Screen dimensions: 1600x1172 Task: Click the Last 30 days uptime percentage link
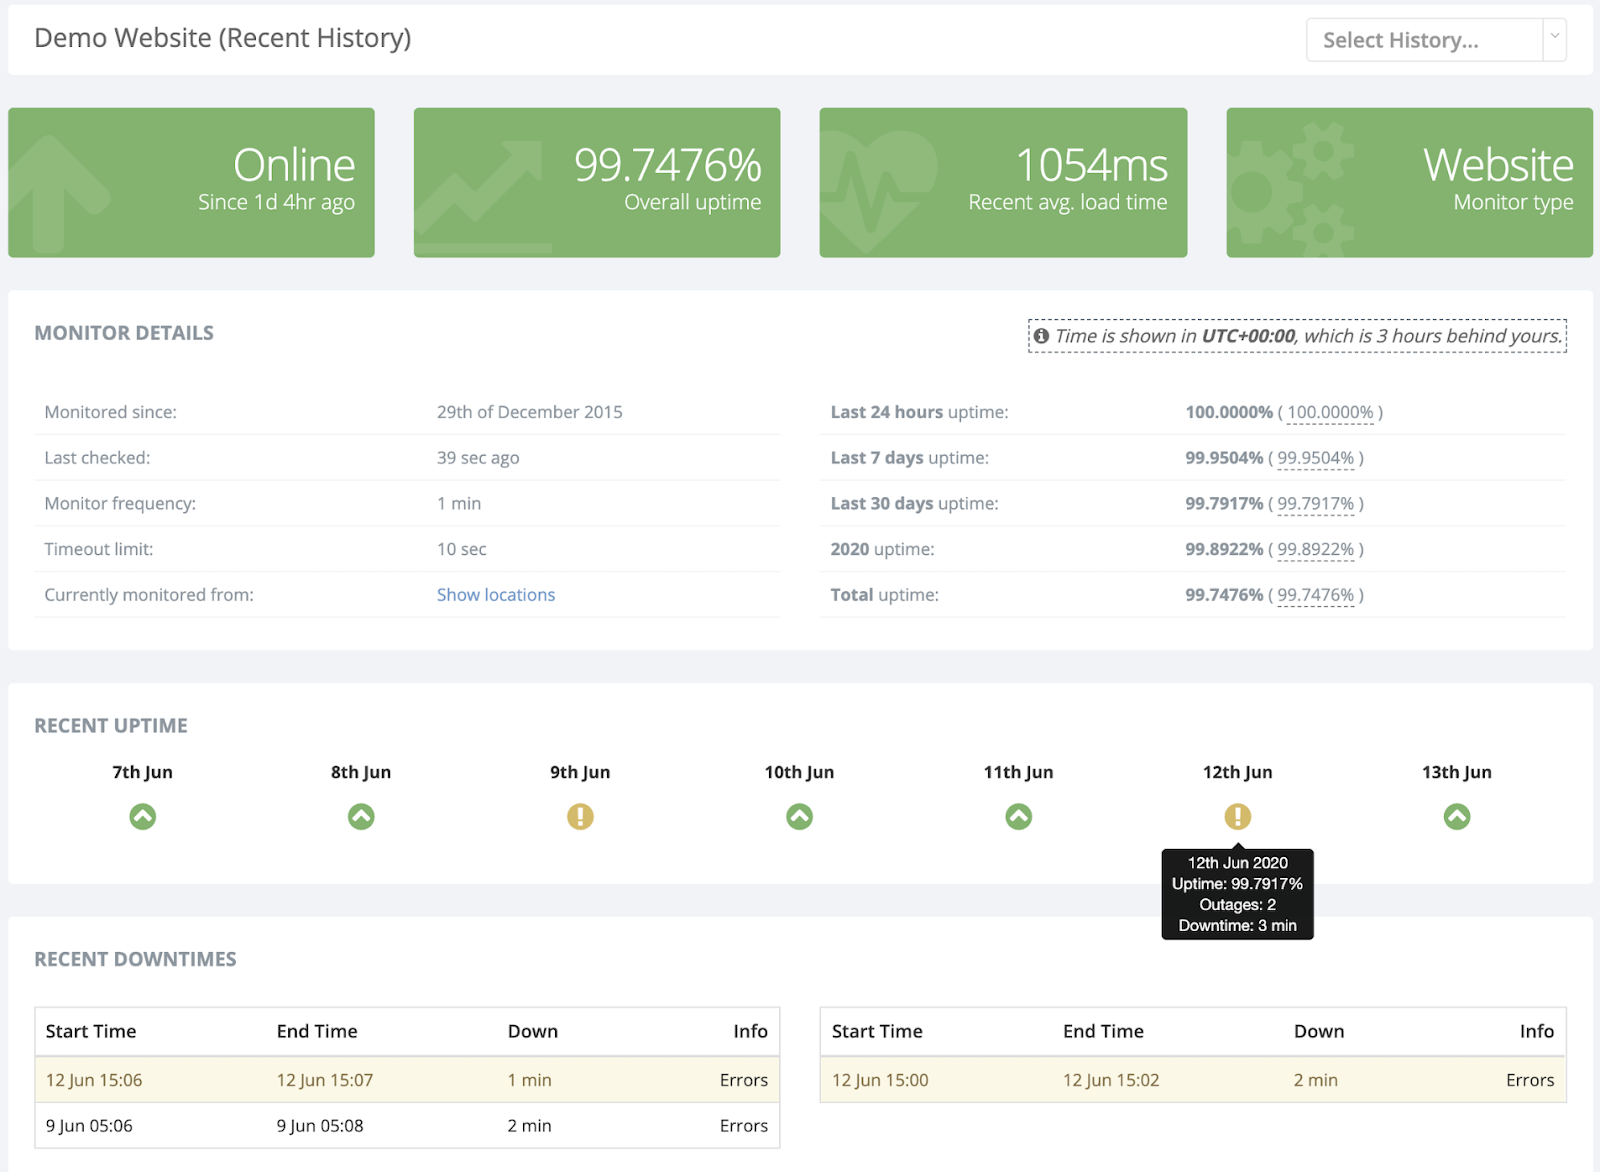click(1317, 504)
